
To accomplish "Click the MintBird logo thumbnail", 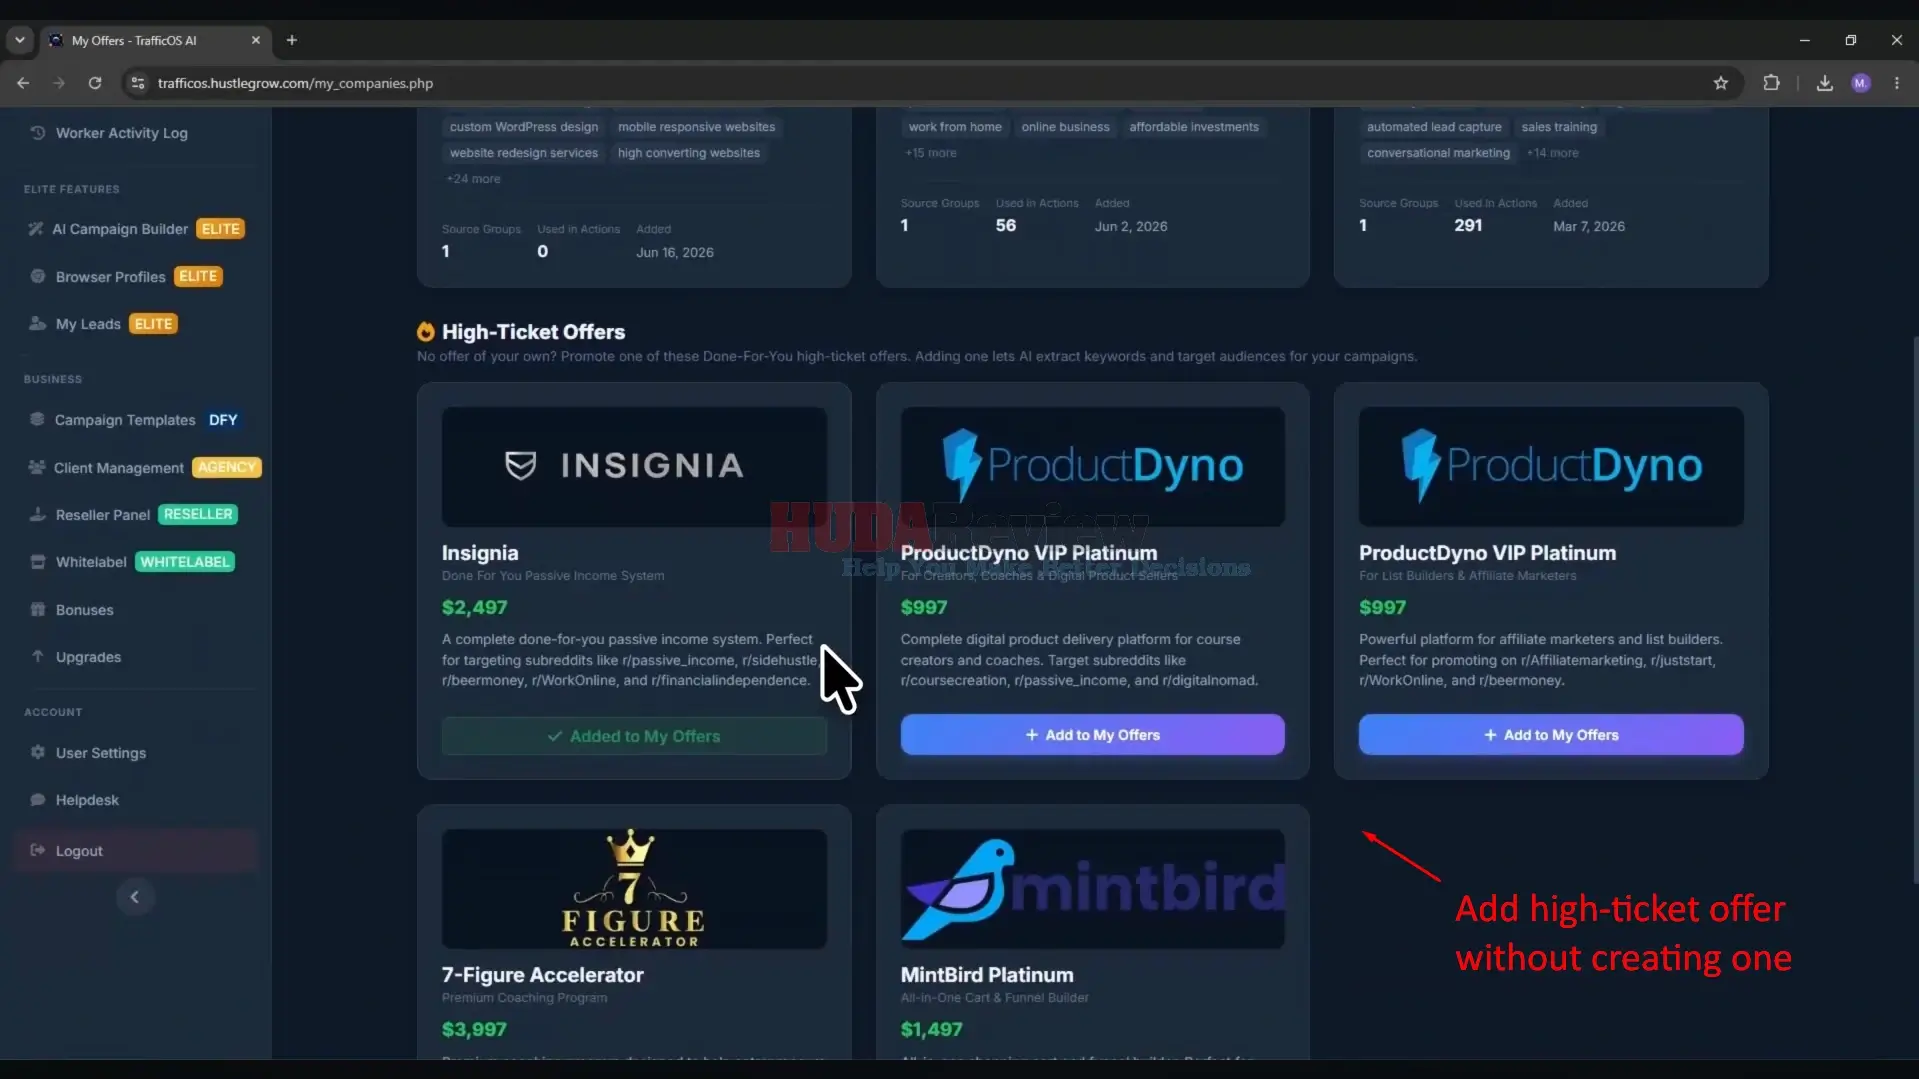I will point(1092,889).
